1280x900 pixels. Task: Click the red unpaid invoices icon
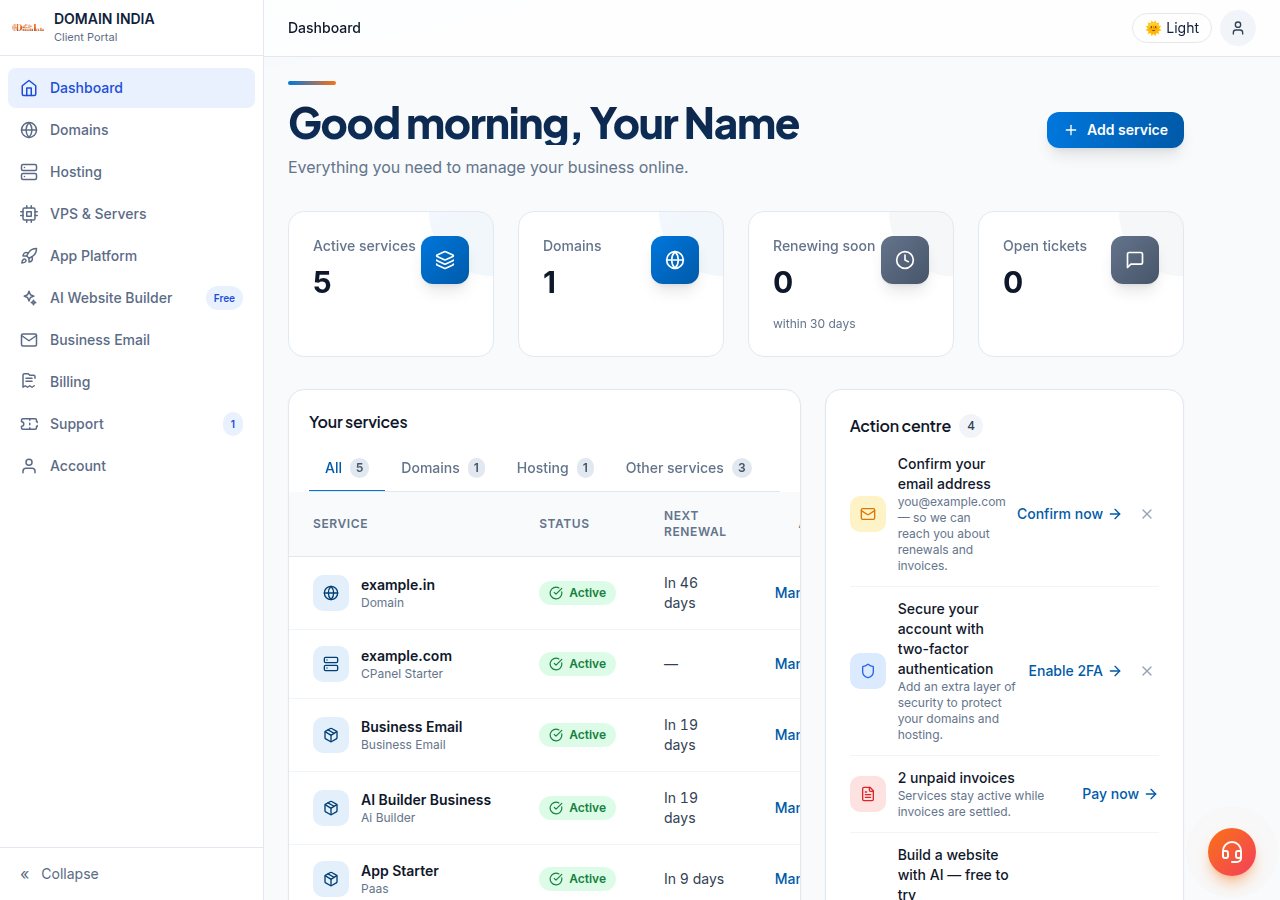[868, 794]
